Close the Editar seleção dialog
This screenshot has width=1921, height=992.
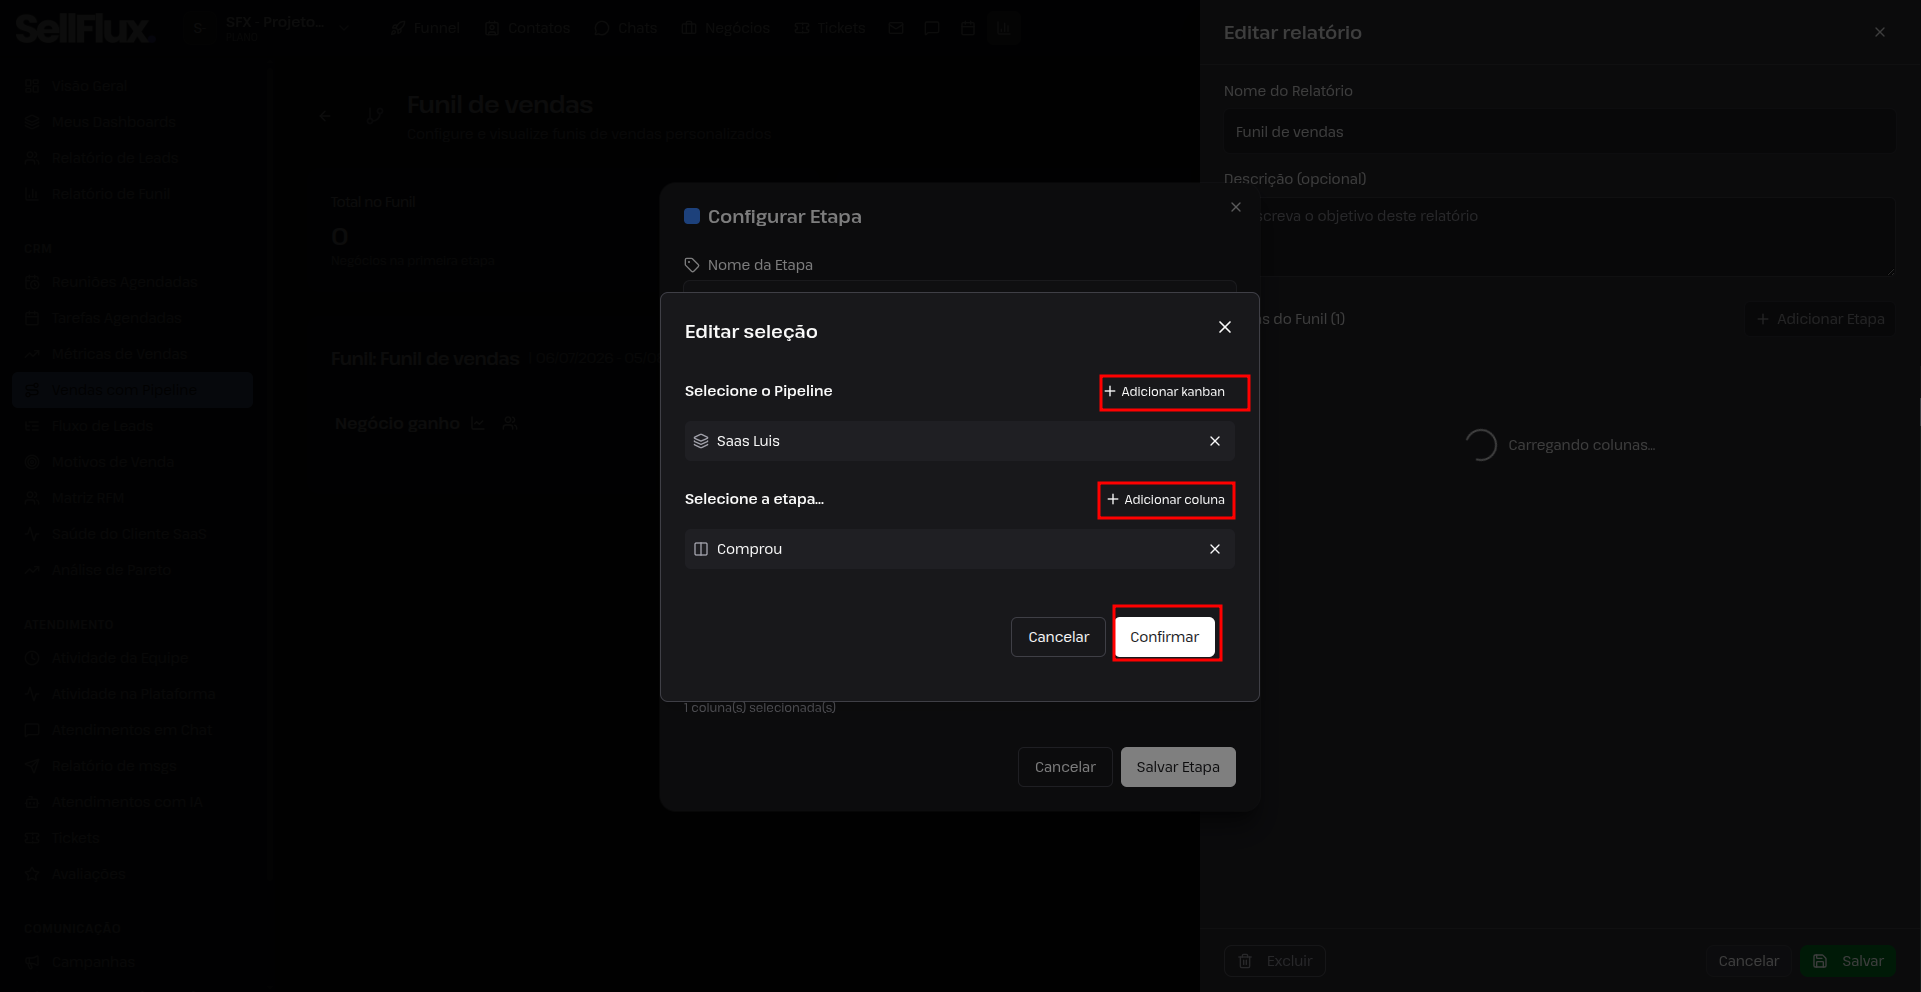pyautogui.click(x=1225, y=327)
